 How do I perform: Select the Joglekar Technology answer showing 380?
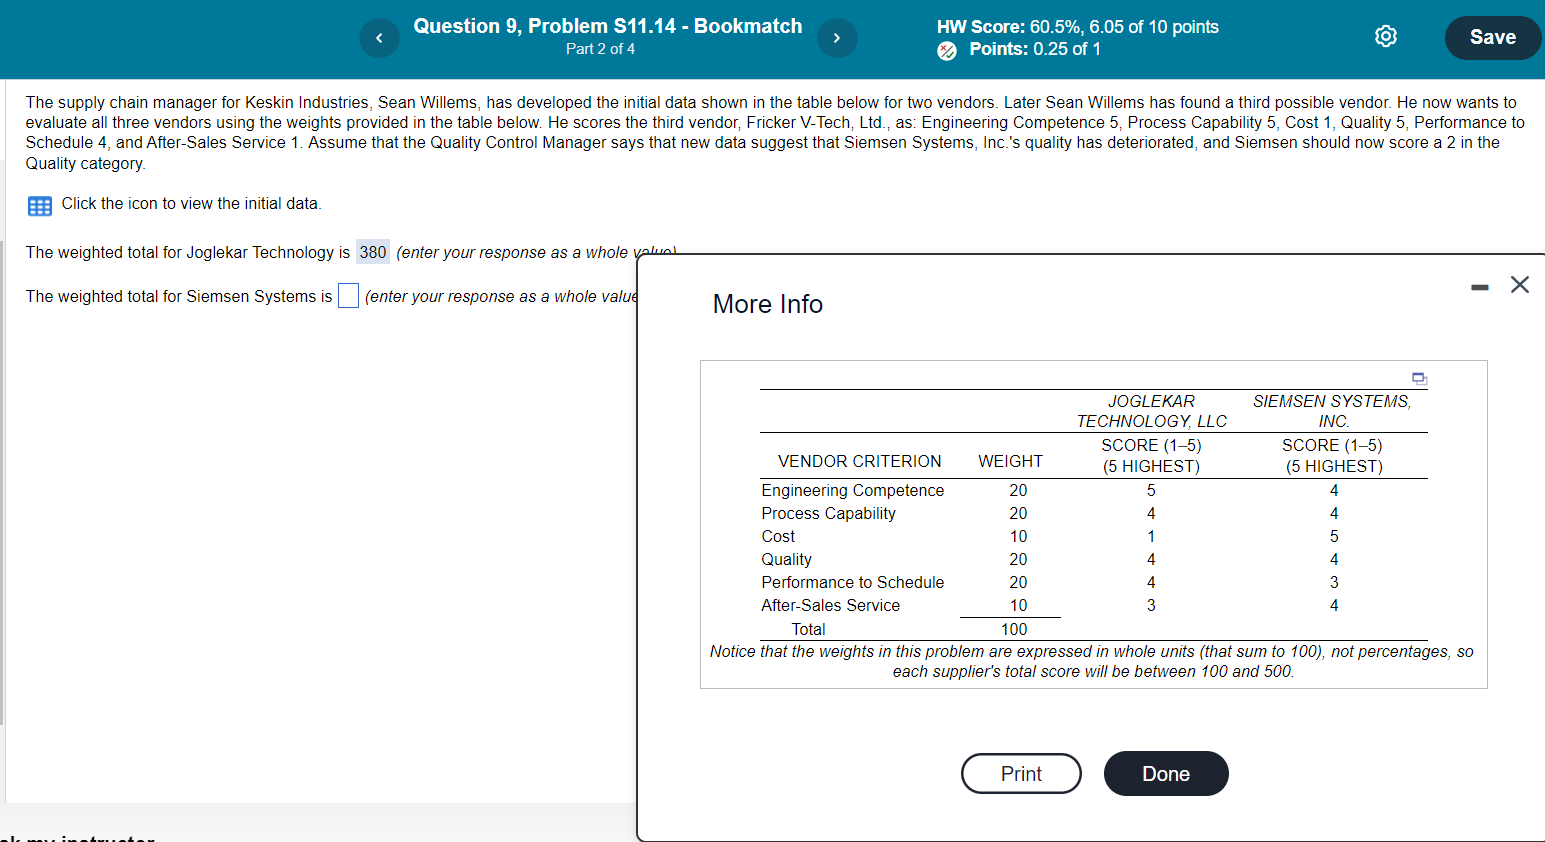click(x=372, y=251)
